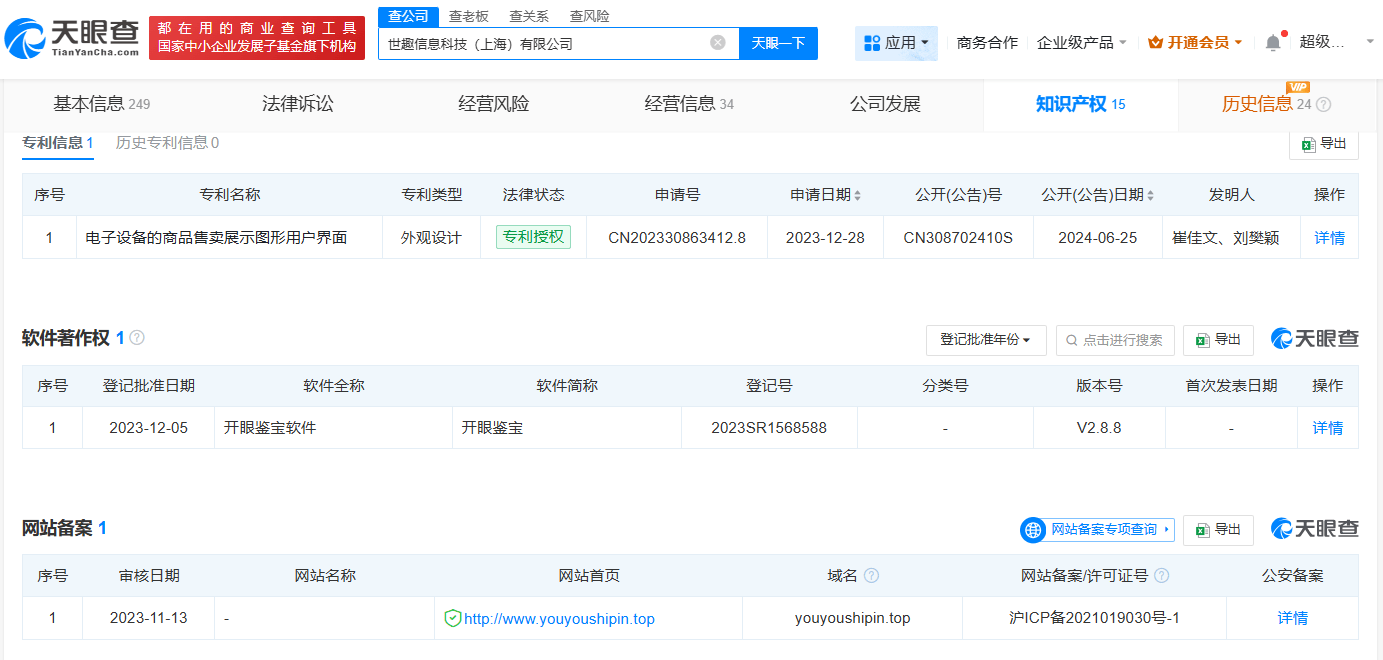Sort by 申请日期 column arrows

pyautogui.click(x=857, y=196)
